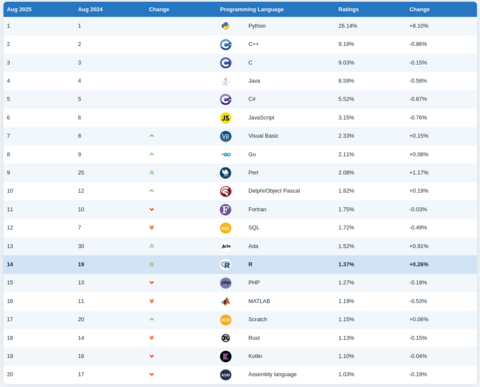Click the MATLAB logo icon
Screen dimensions: 480x387
tap(226, 301)
